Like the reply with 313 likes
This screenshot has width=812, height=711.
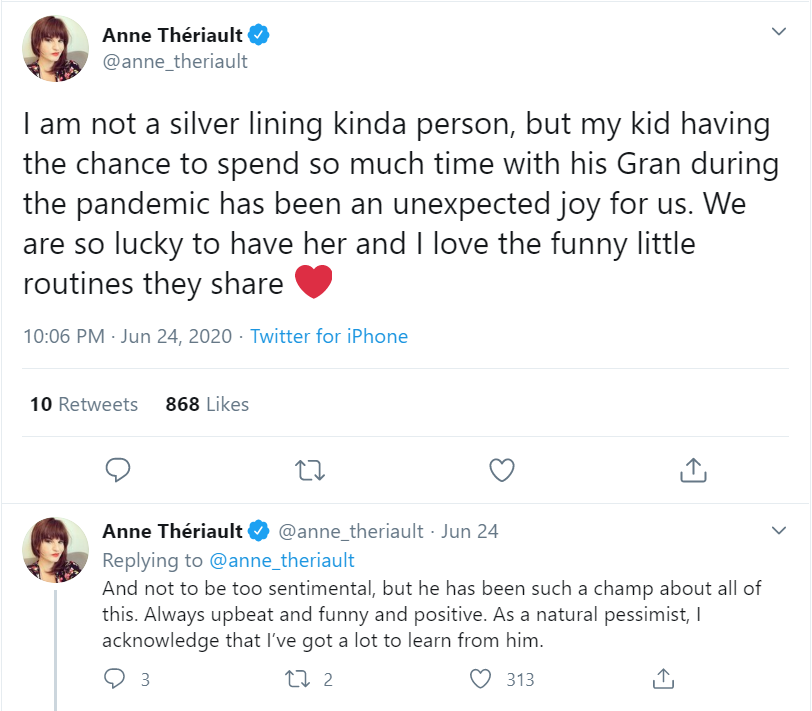click(483, 680)
